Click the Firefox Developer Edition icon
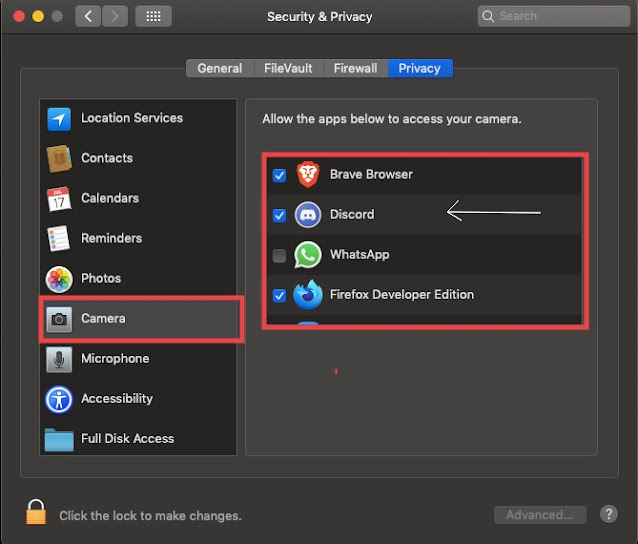The image size is (638, 544). pyautogui.click(x=308, y=295)
